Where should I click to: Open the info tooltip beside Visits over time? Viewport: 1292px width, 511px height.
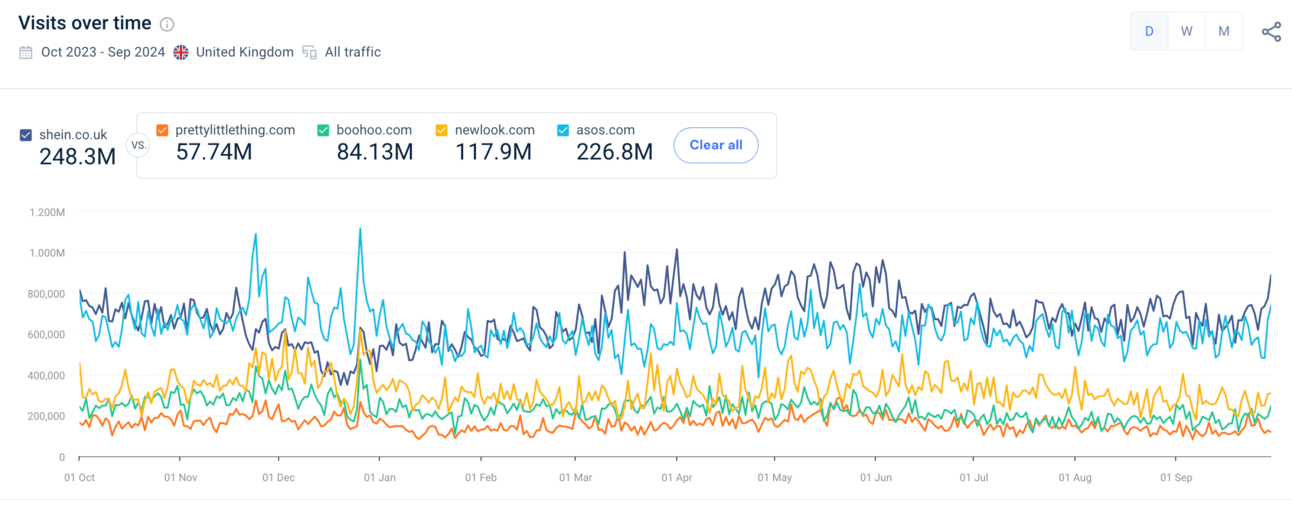tap(167, 24)
